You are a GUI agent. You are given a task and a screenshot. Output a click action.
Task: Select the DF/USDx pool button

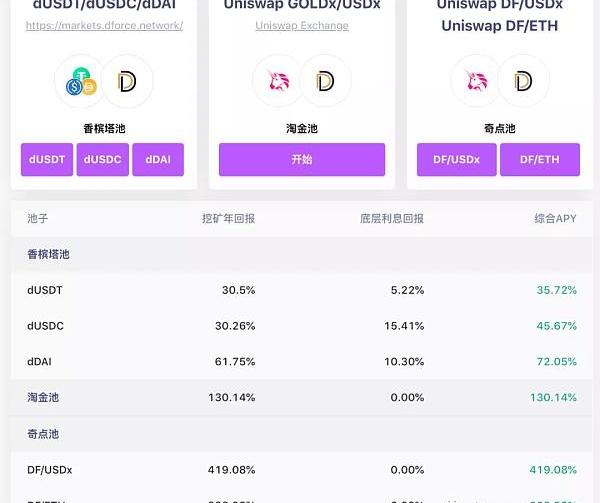[x=455, y=160]
